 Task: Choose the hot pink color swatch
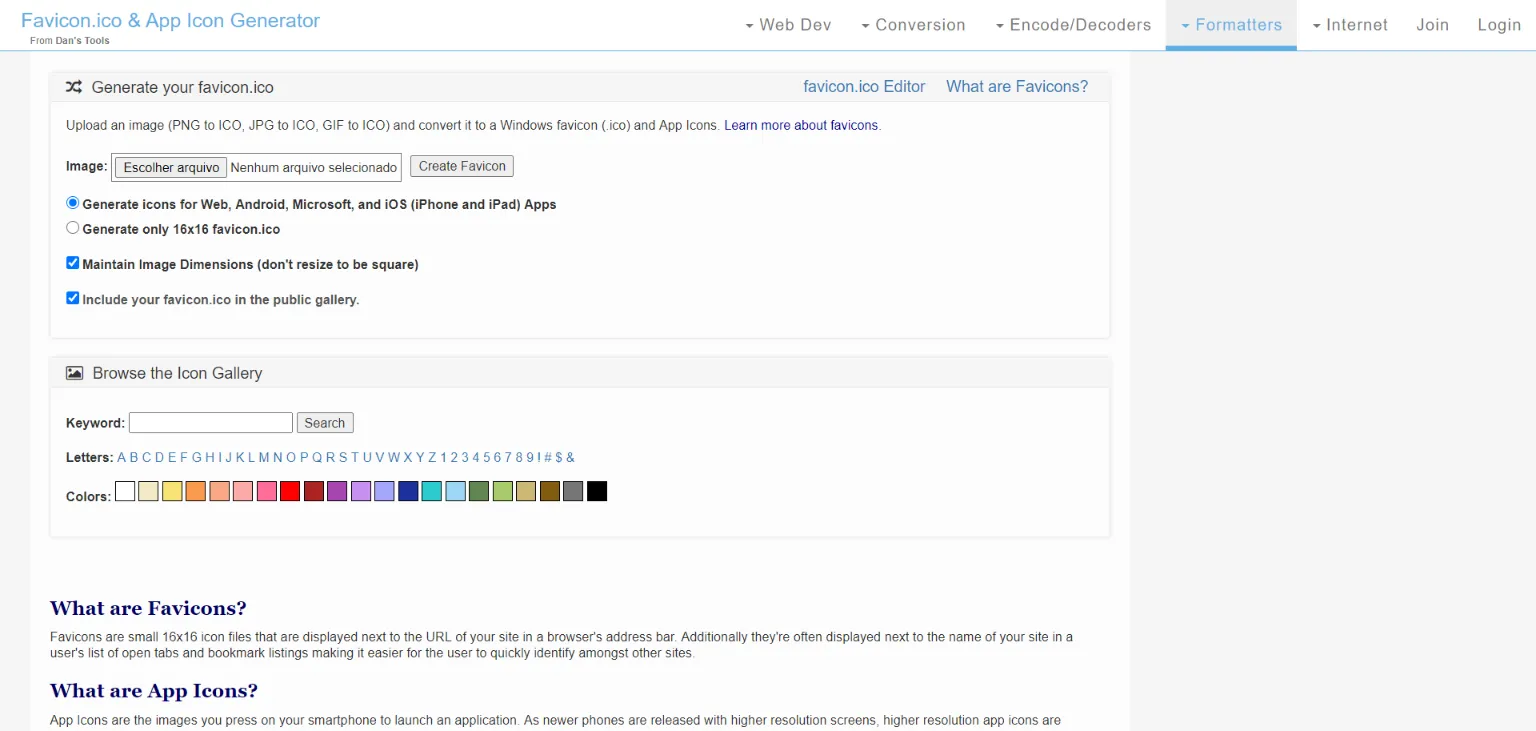coord(266,491)
